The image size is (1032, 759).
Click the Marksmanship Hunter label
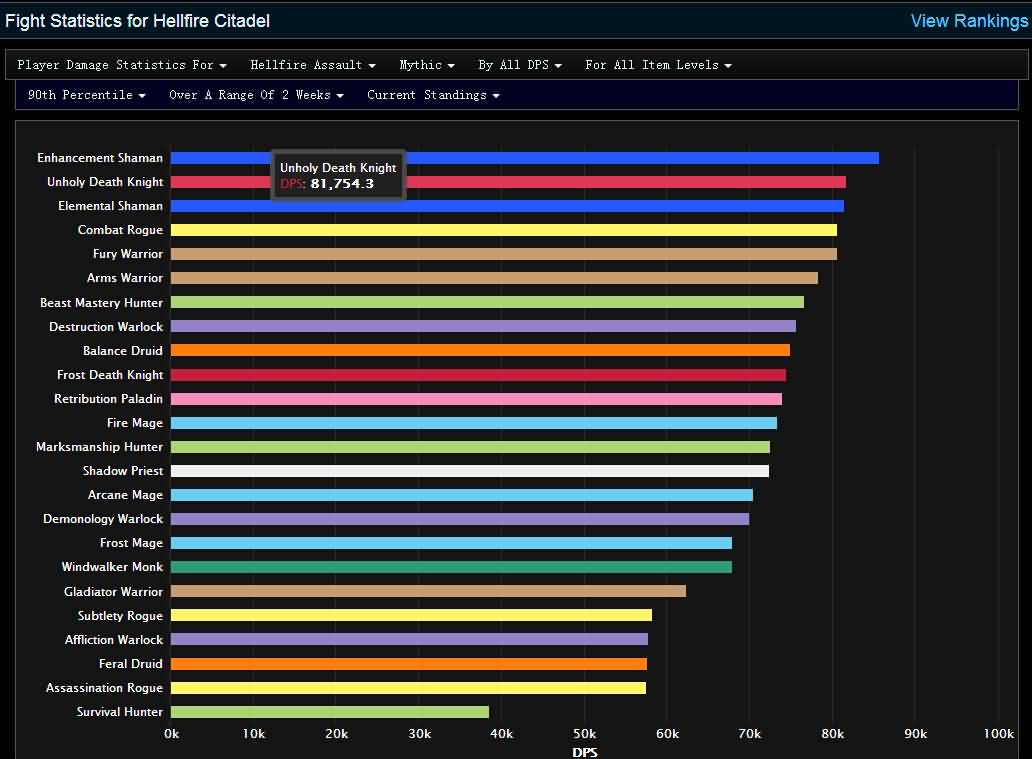tap(99, 447)
